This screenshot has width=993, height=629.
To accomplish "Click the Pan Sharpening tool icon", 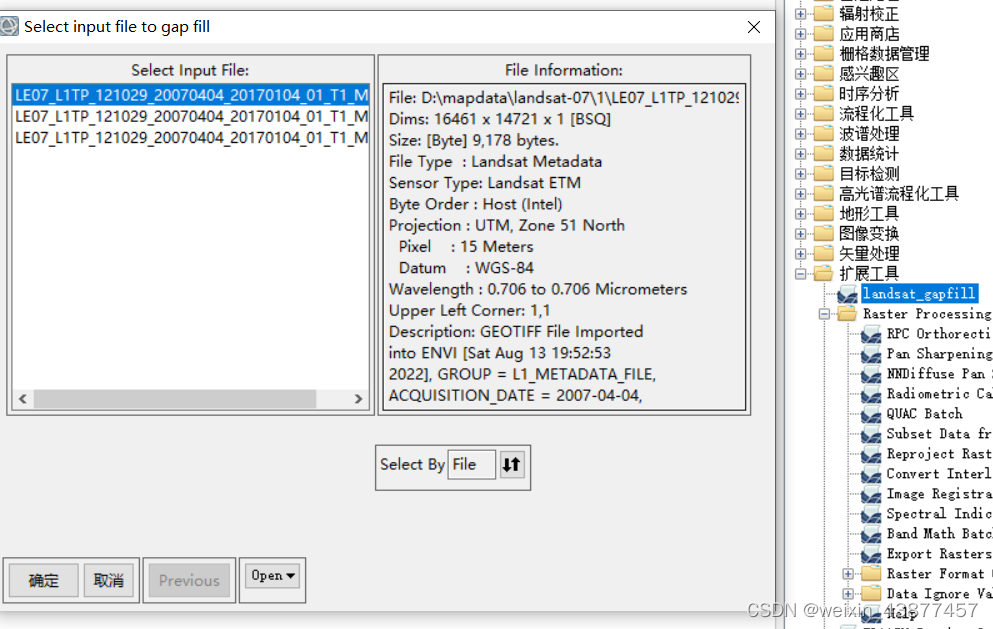I will pyautogui.click(x=871, y=354).
